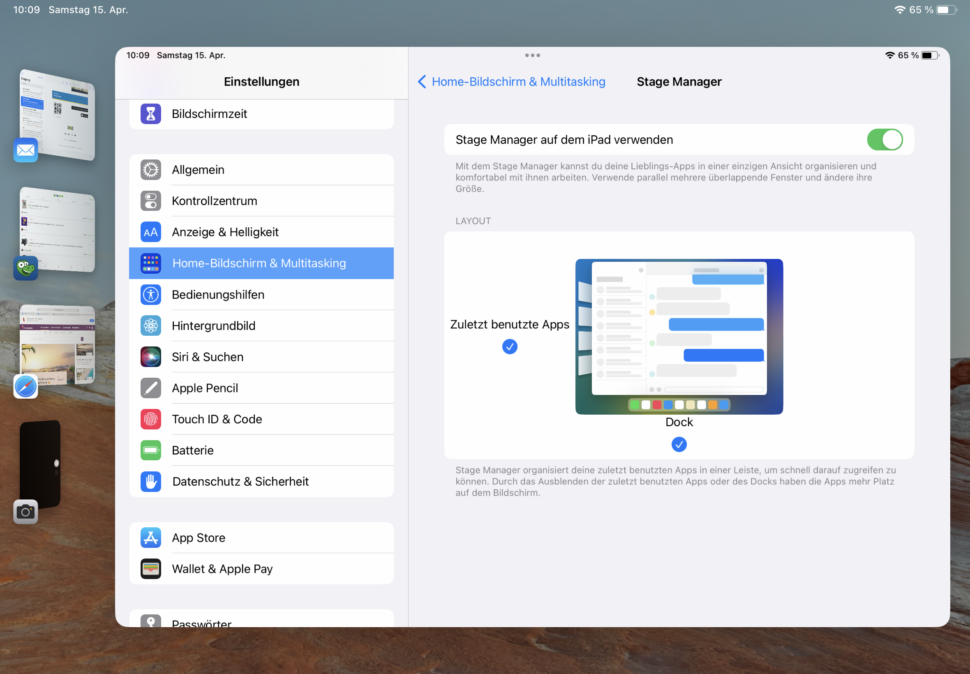
Task: Open the Bildschirmzeit hourglass icon
Action: pos(150,114)
